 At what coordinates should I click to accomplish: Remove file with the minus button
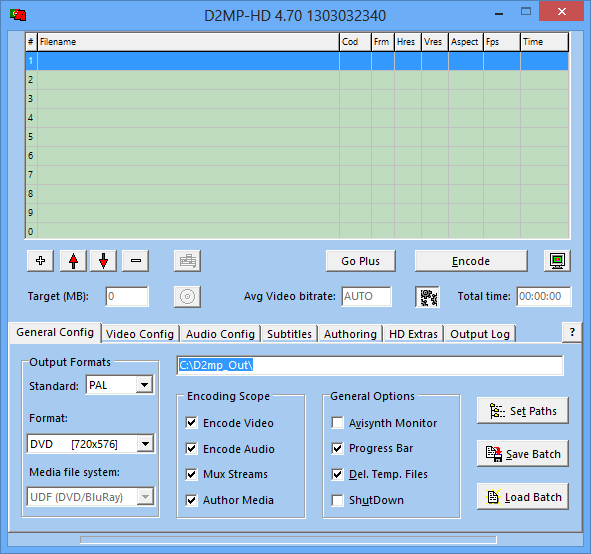click(136, 260)
